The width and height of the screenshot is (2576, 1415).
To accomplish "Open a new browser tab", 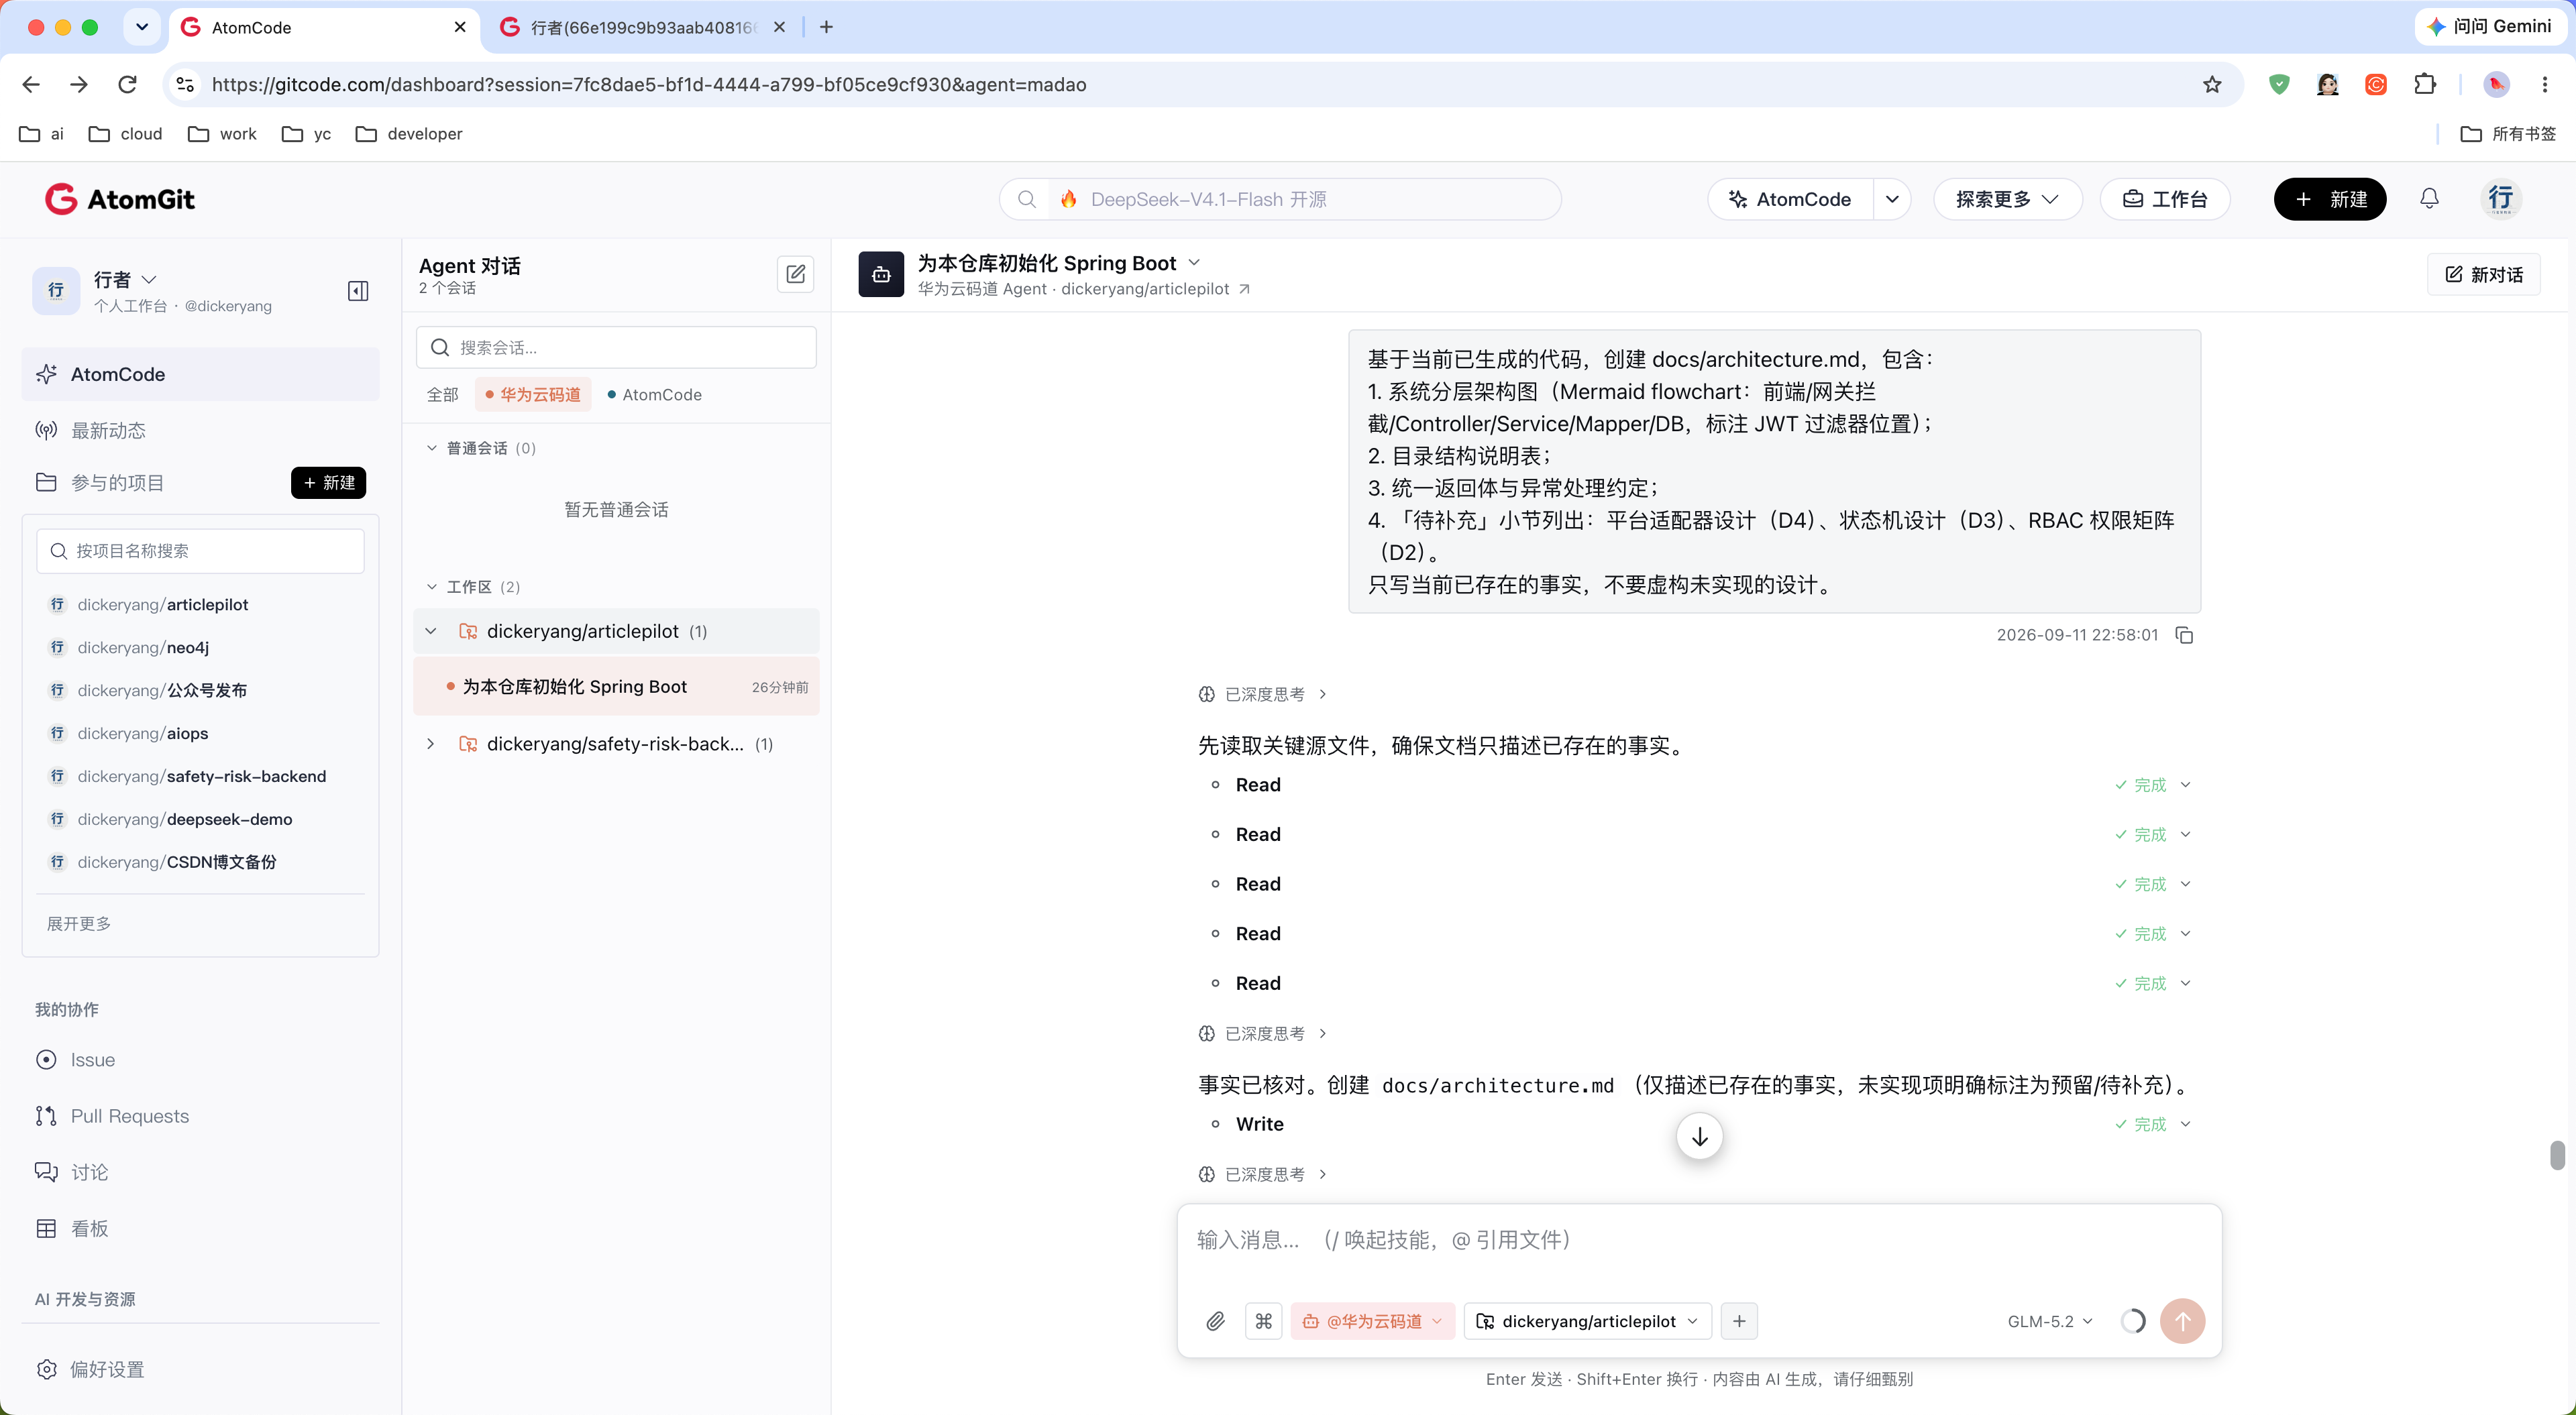I will [x=826, y=27].
